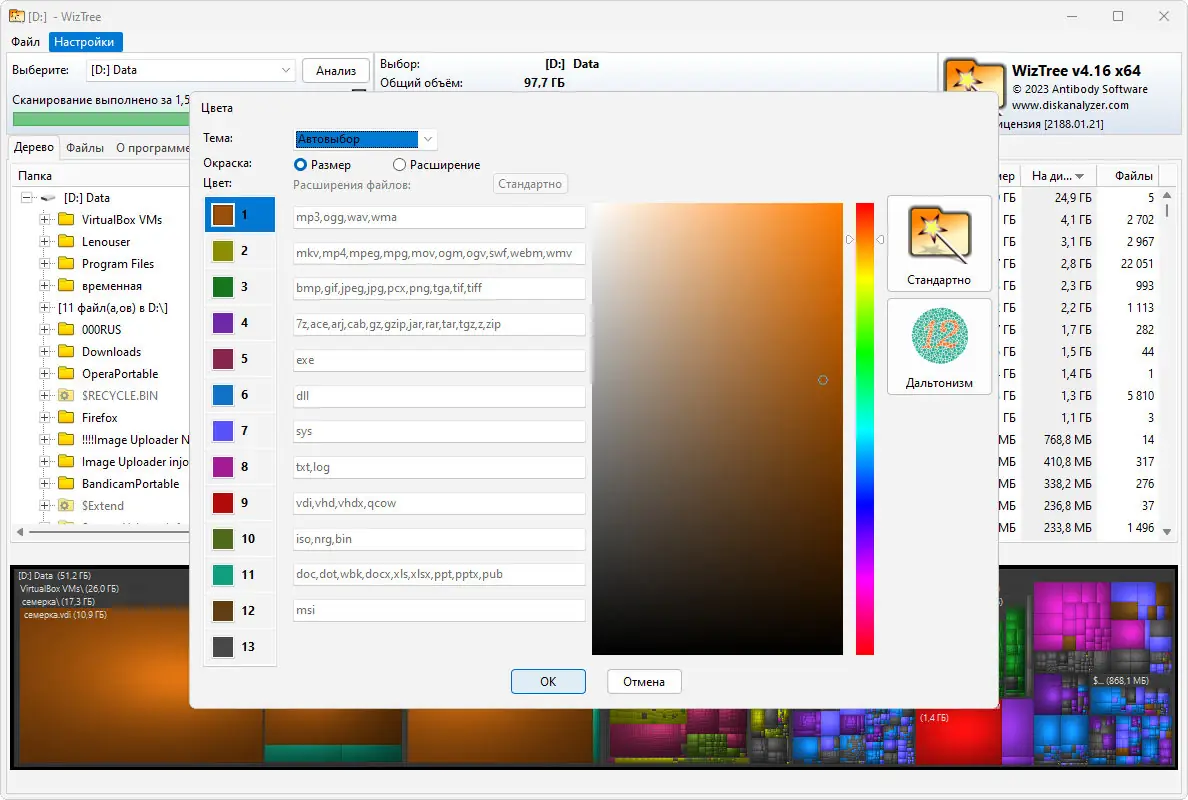Expand the Firefox tree node
This screenshot has height=800, width=1188.
pos(45,417)
